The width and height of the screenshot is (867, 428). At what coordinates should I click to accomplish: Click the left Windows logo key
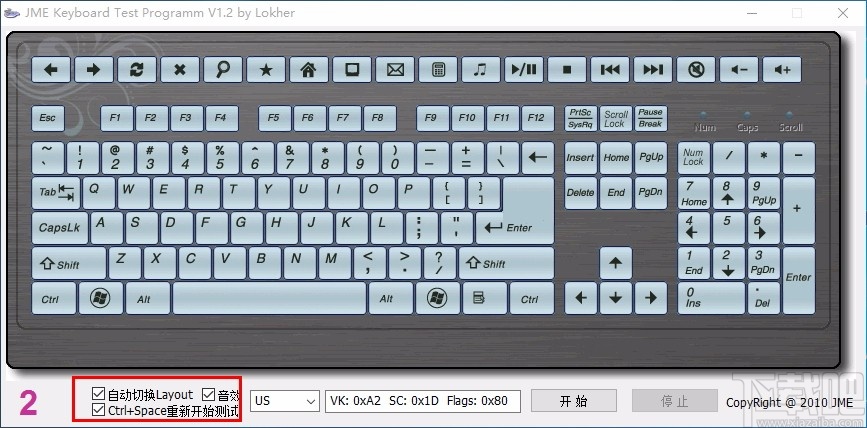click(x=101, y=299)
